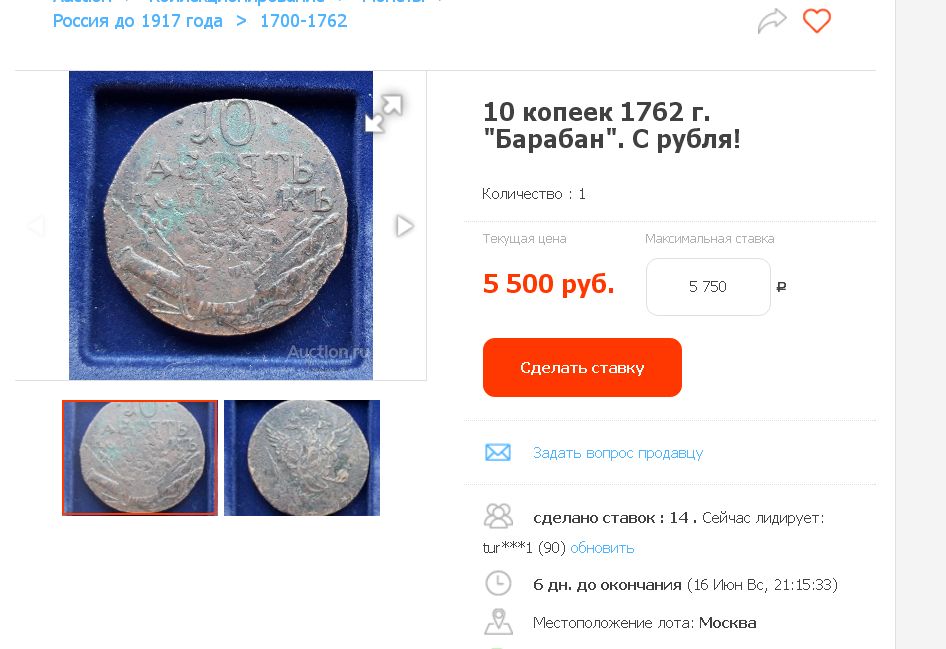
Task: Click the clock icon near time remaining
Action: pyautogui.click(x=498, y=583)
